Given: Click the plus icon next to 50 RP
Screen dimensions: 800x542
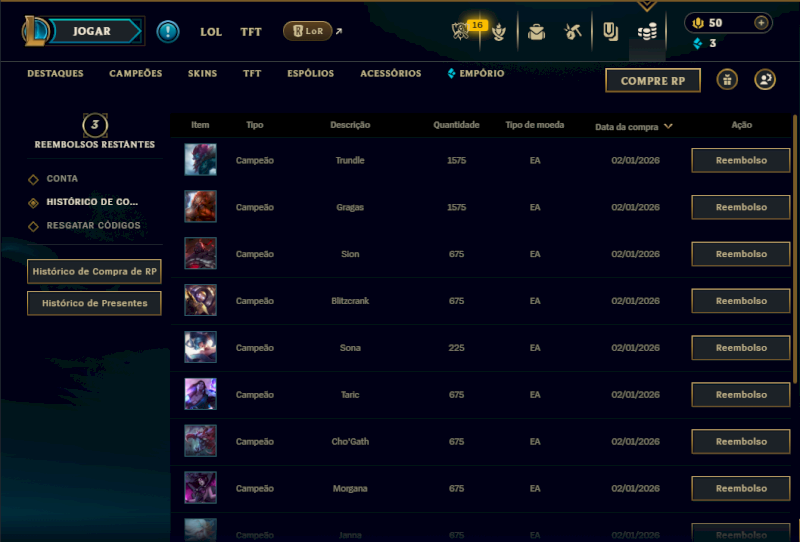Looking at the screenshot, I should (x=761, y=23).
